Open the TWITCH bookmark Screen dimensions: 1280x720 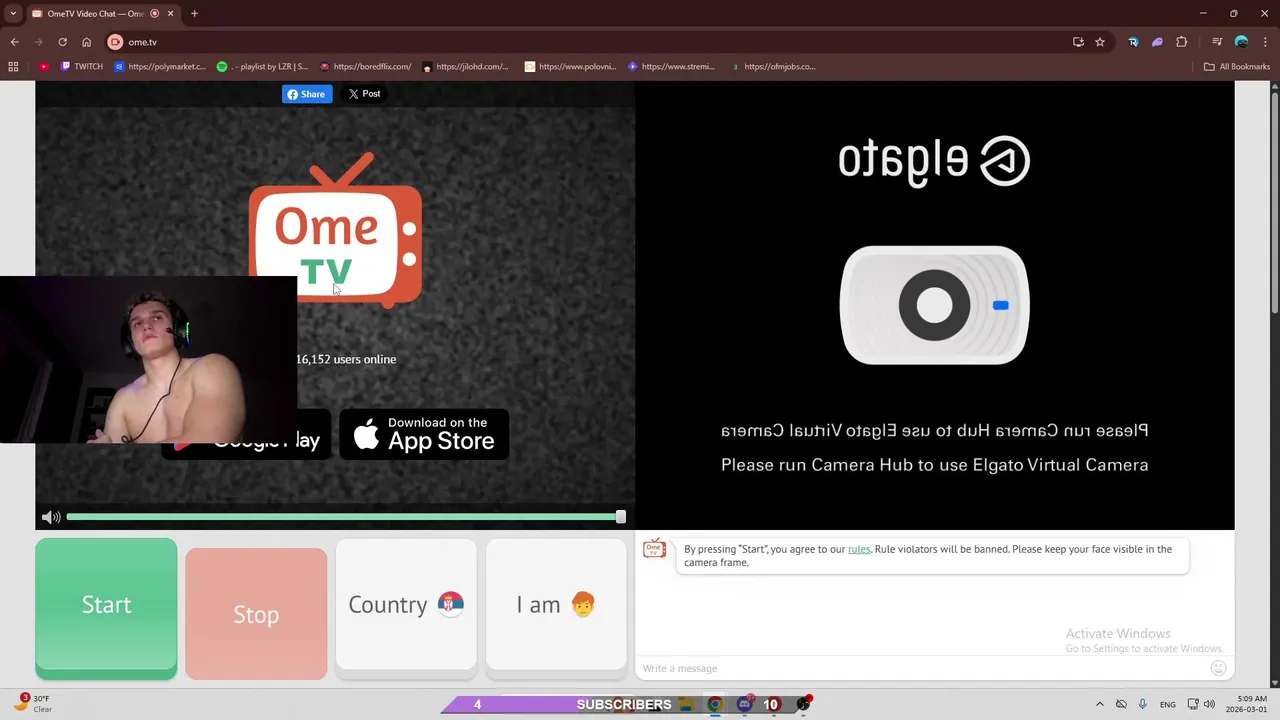coord(82,67)
